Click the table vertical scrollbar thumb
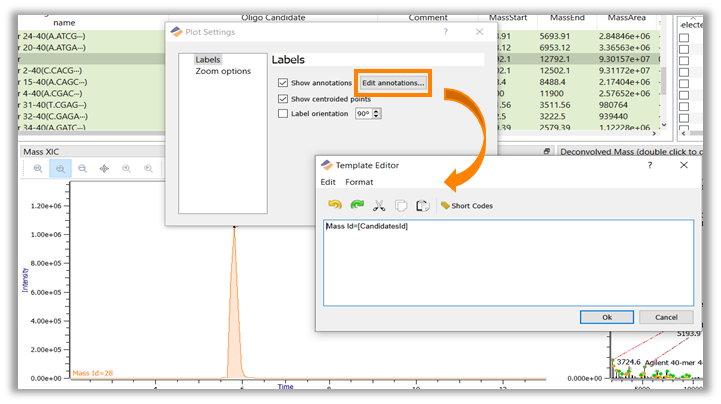 point(664,81)
